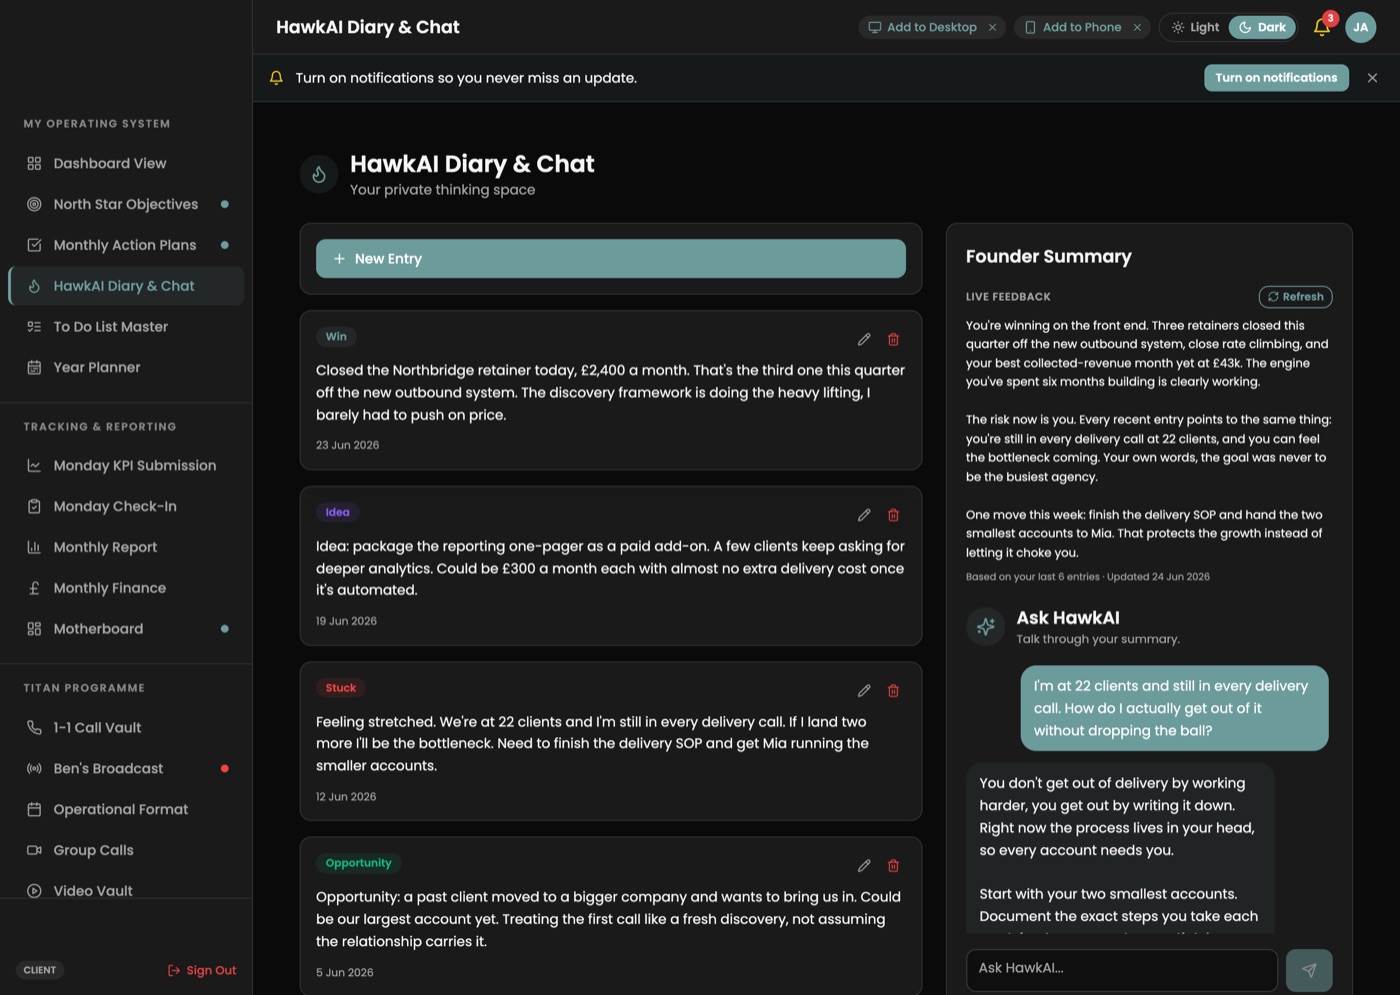The width and height of the screenshot is (1400, 995).
Task: Delete the Idea entry dated 19 Jun 2026
Action: click(893, 515)
